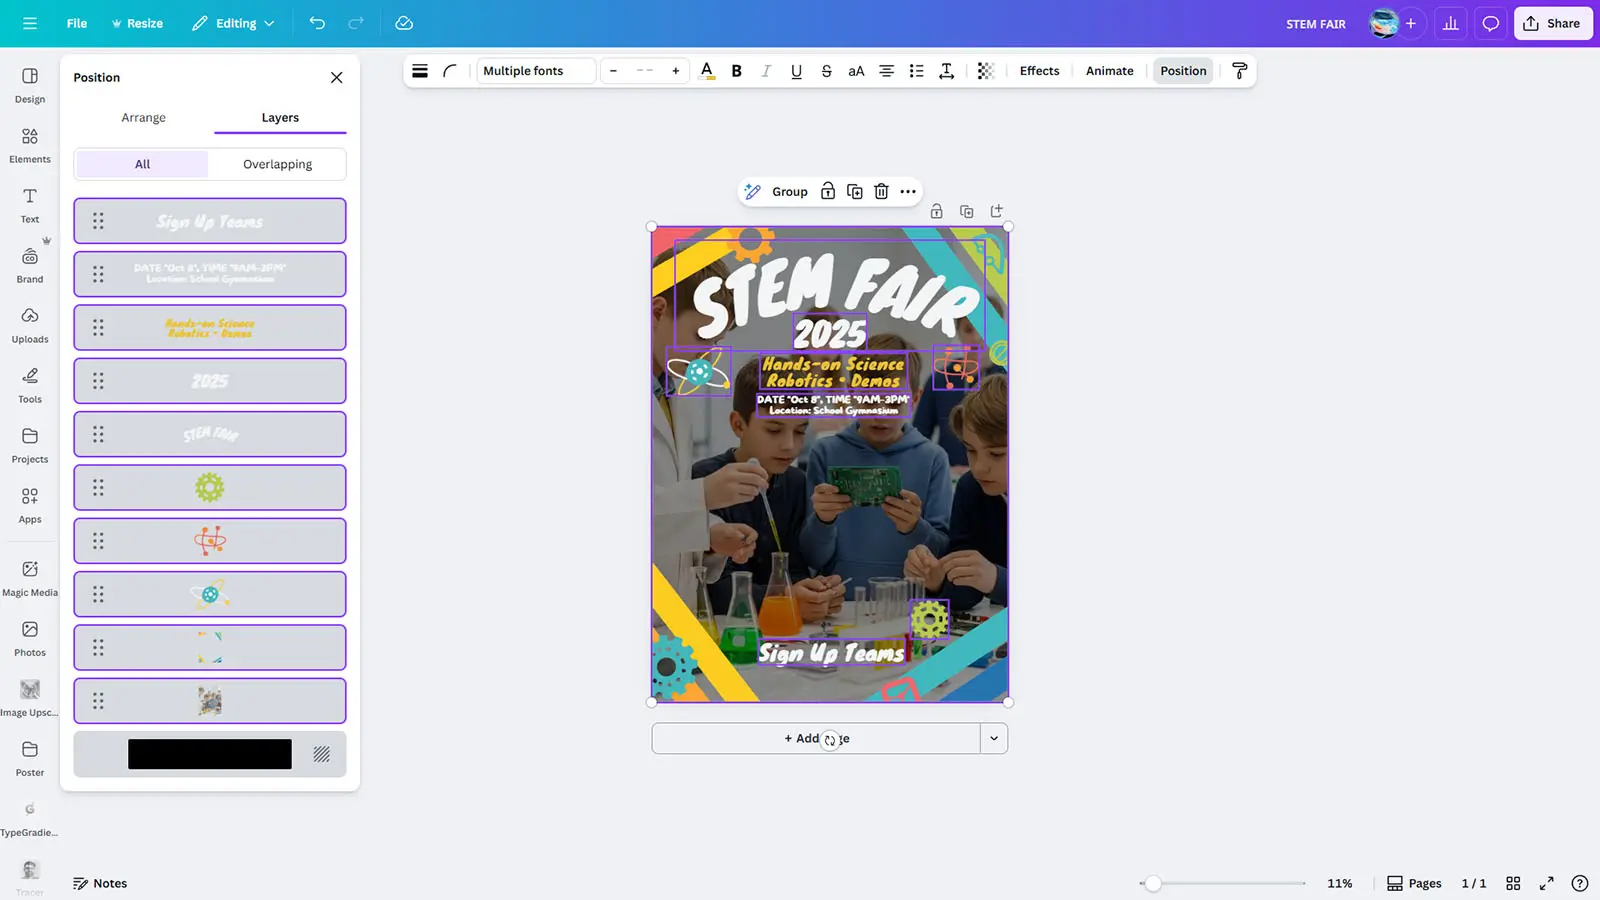Toggle bold formatting
This screenshot has width=1600, height=900.
click(x=737, y=71)
